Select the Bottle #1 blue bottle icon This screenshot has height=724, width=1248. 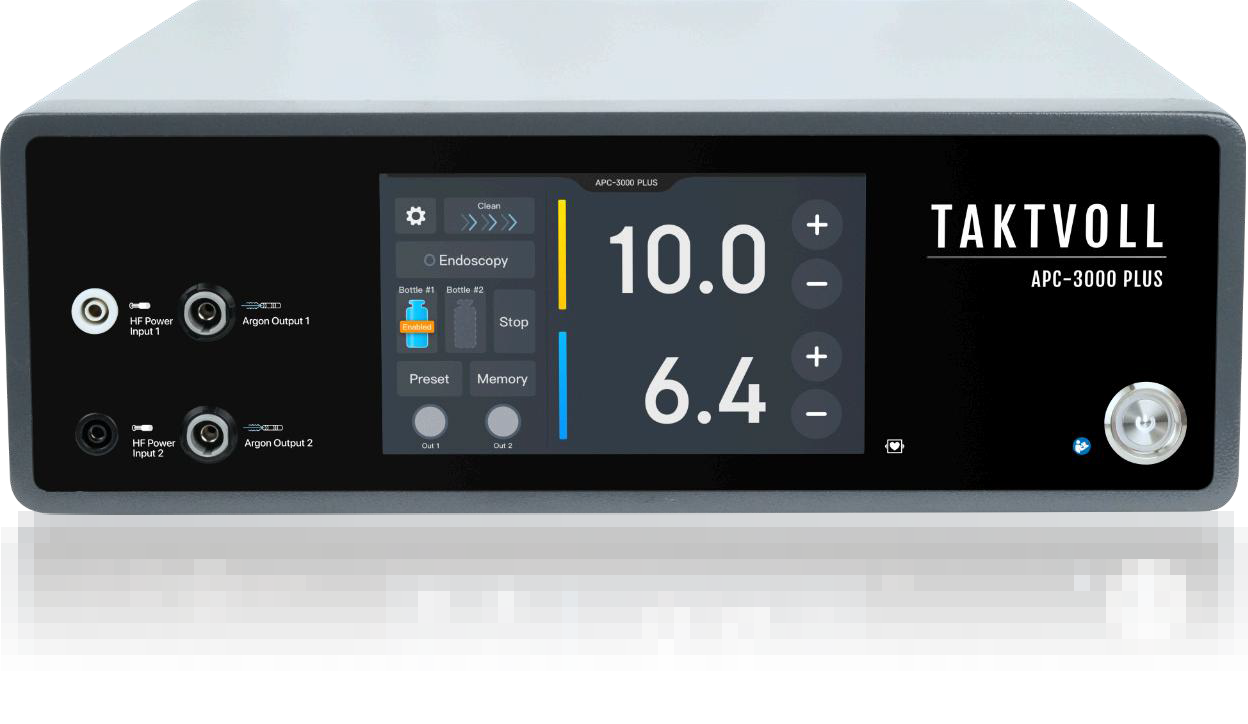pyautogui.click(x=416, y=325)
